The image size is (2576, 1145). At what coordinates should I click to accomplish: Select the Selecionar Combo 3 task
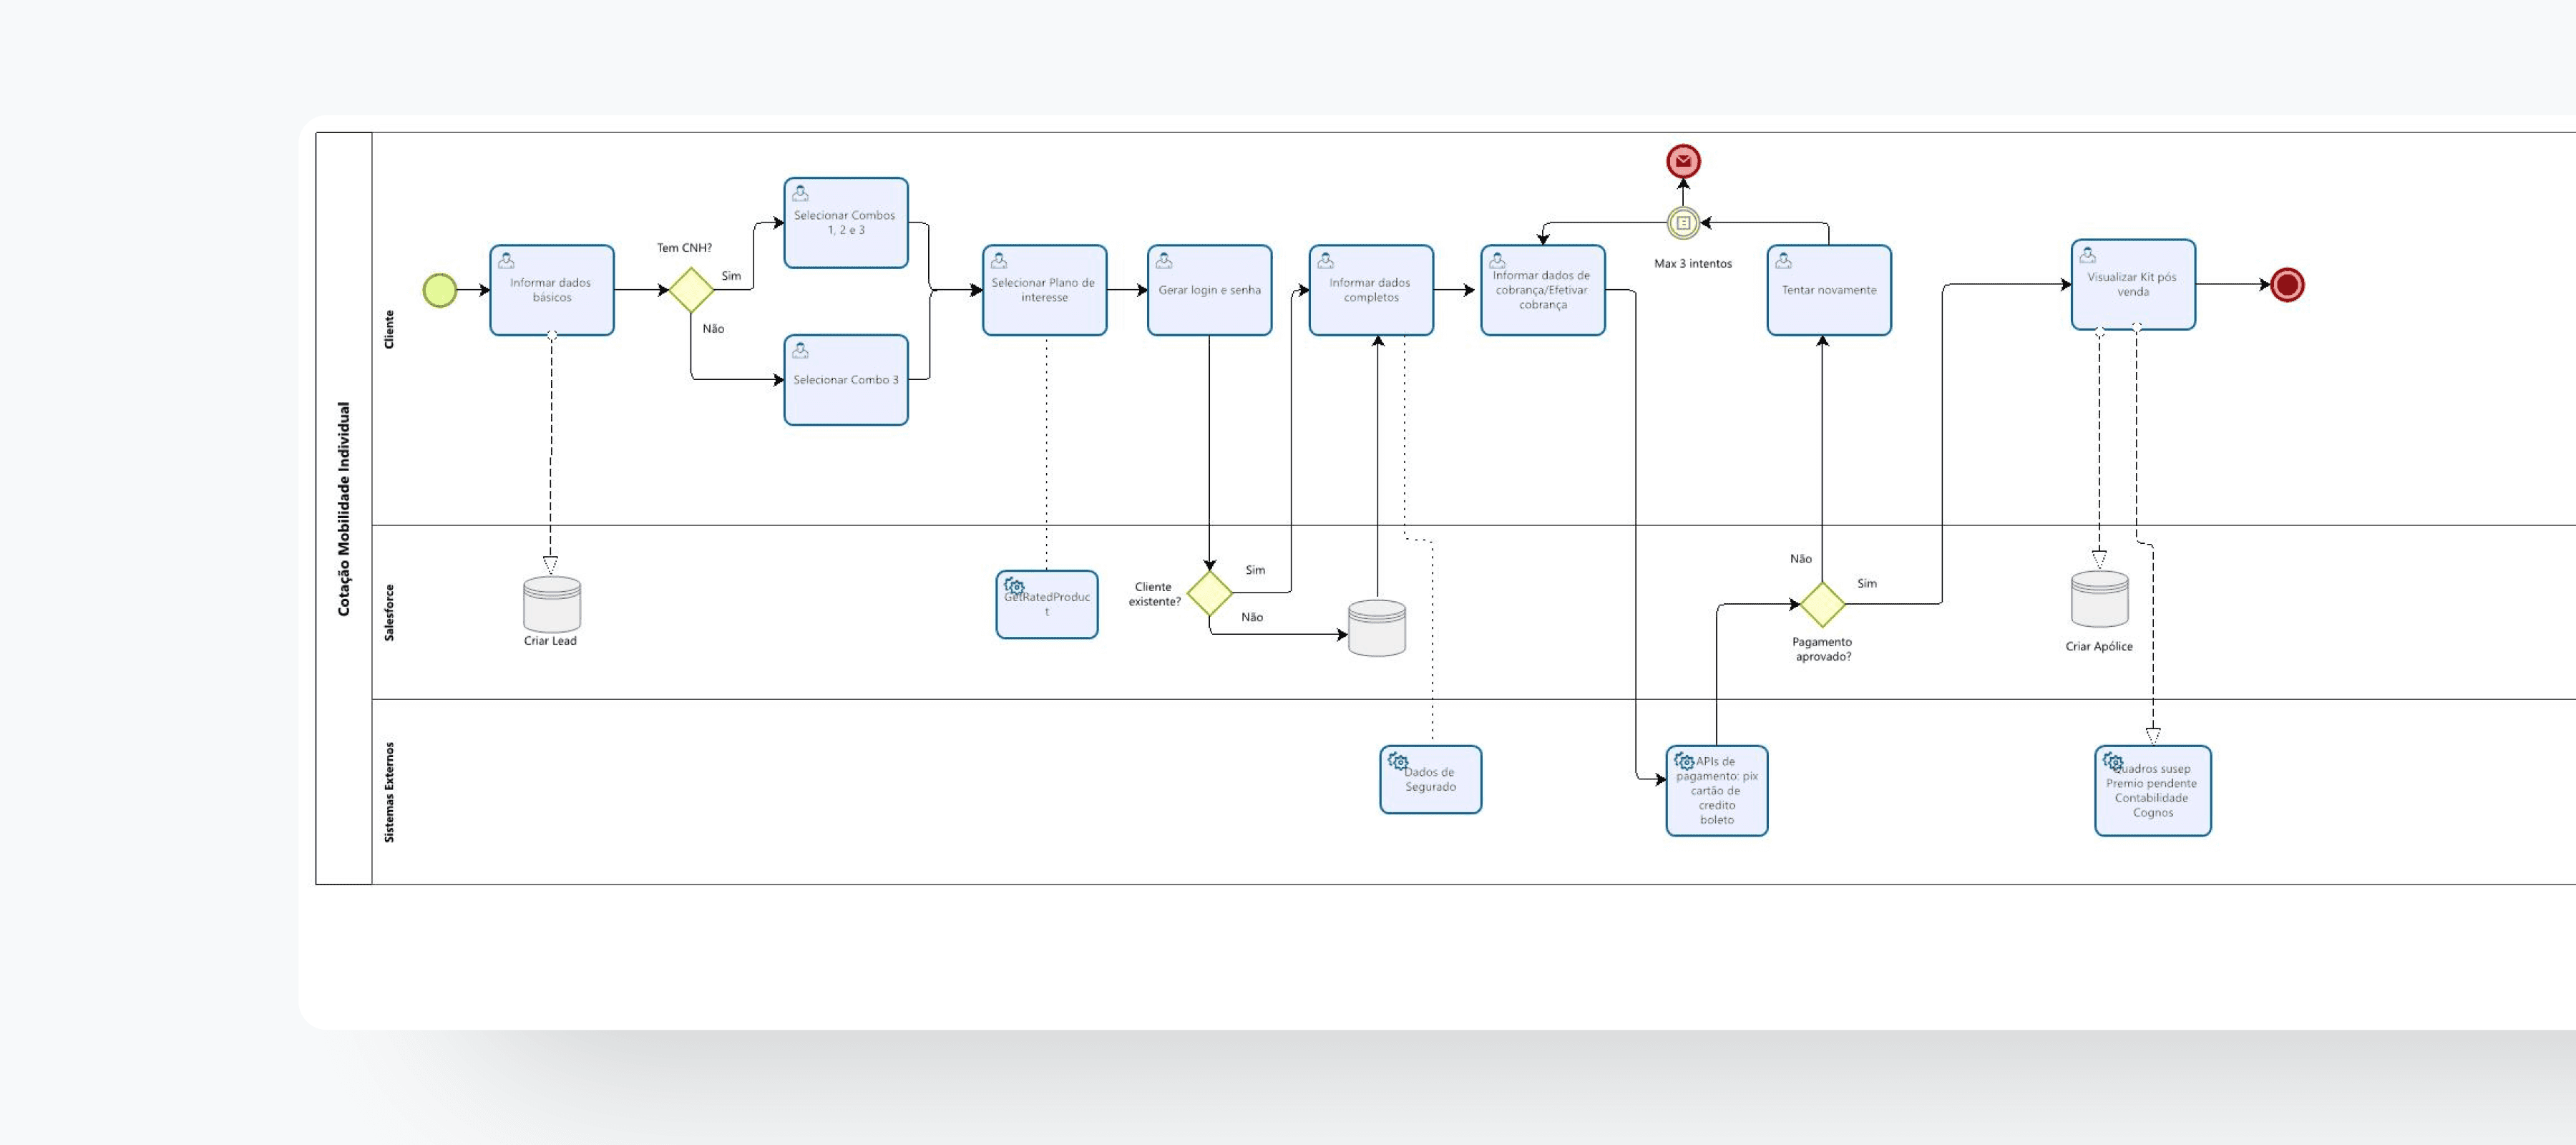click(x=846, y=380)
